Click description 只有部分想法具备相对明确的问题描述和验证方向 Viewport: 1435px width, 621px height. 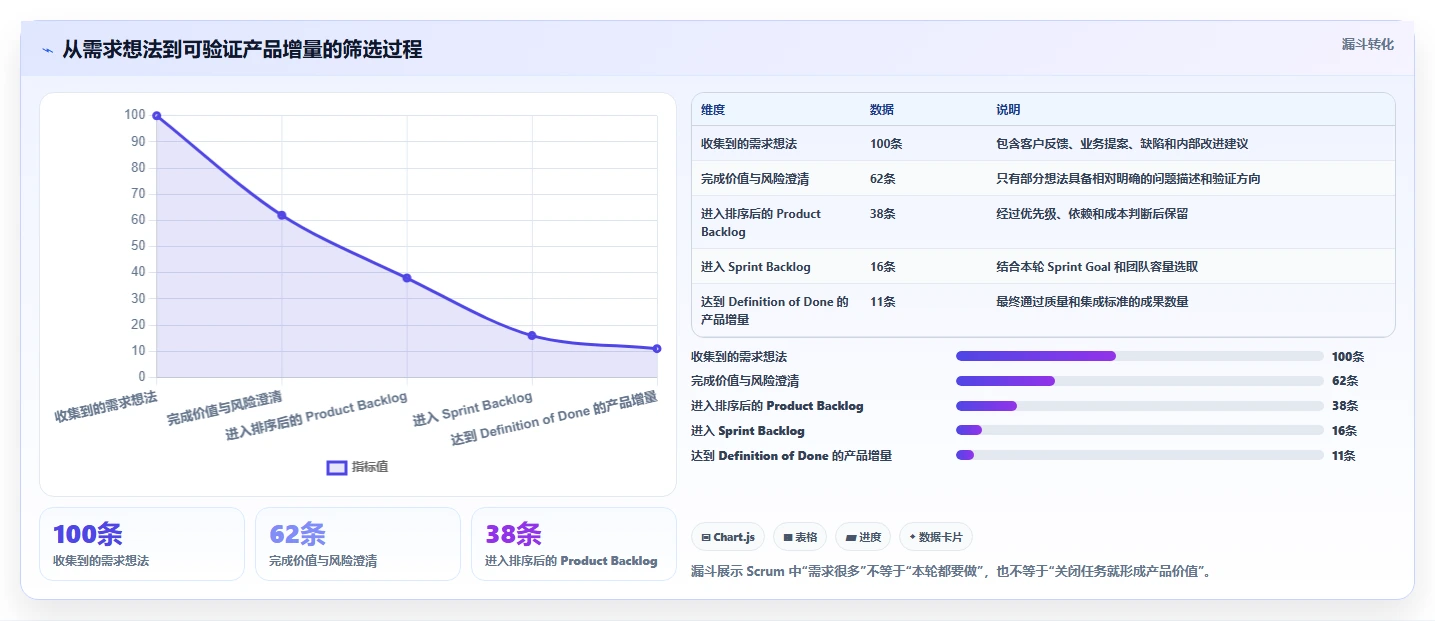click(x=1128, y=179)
